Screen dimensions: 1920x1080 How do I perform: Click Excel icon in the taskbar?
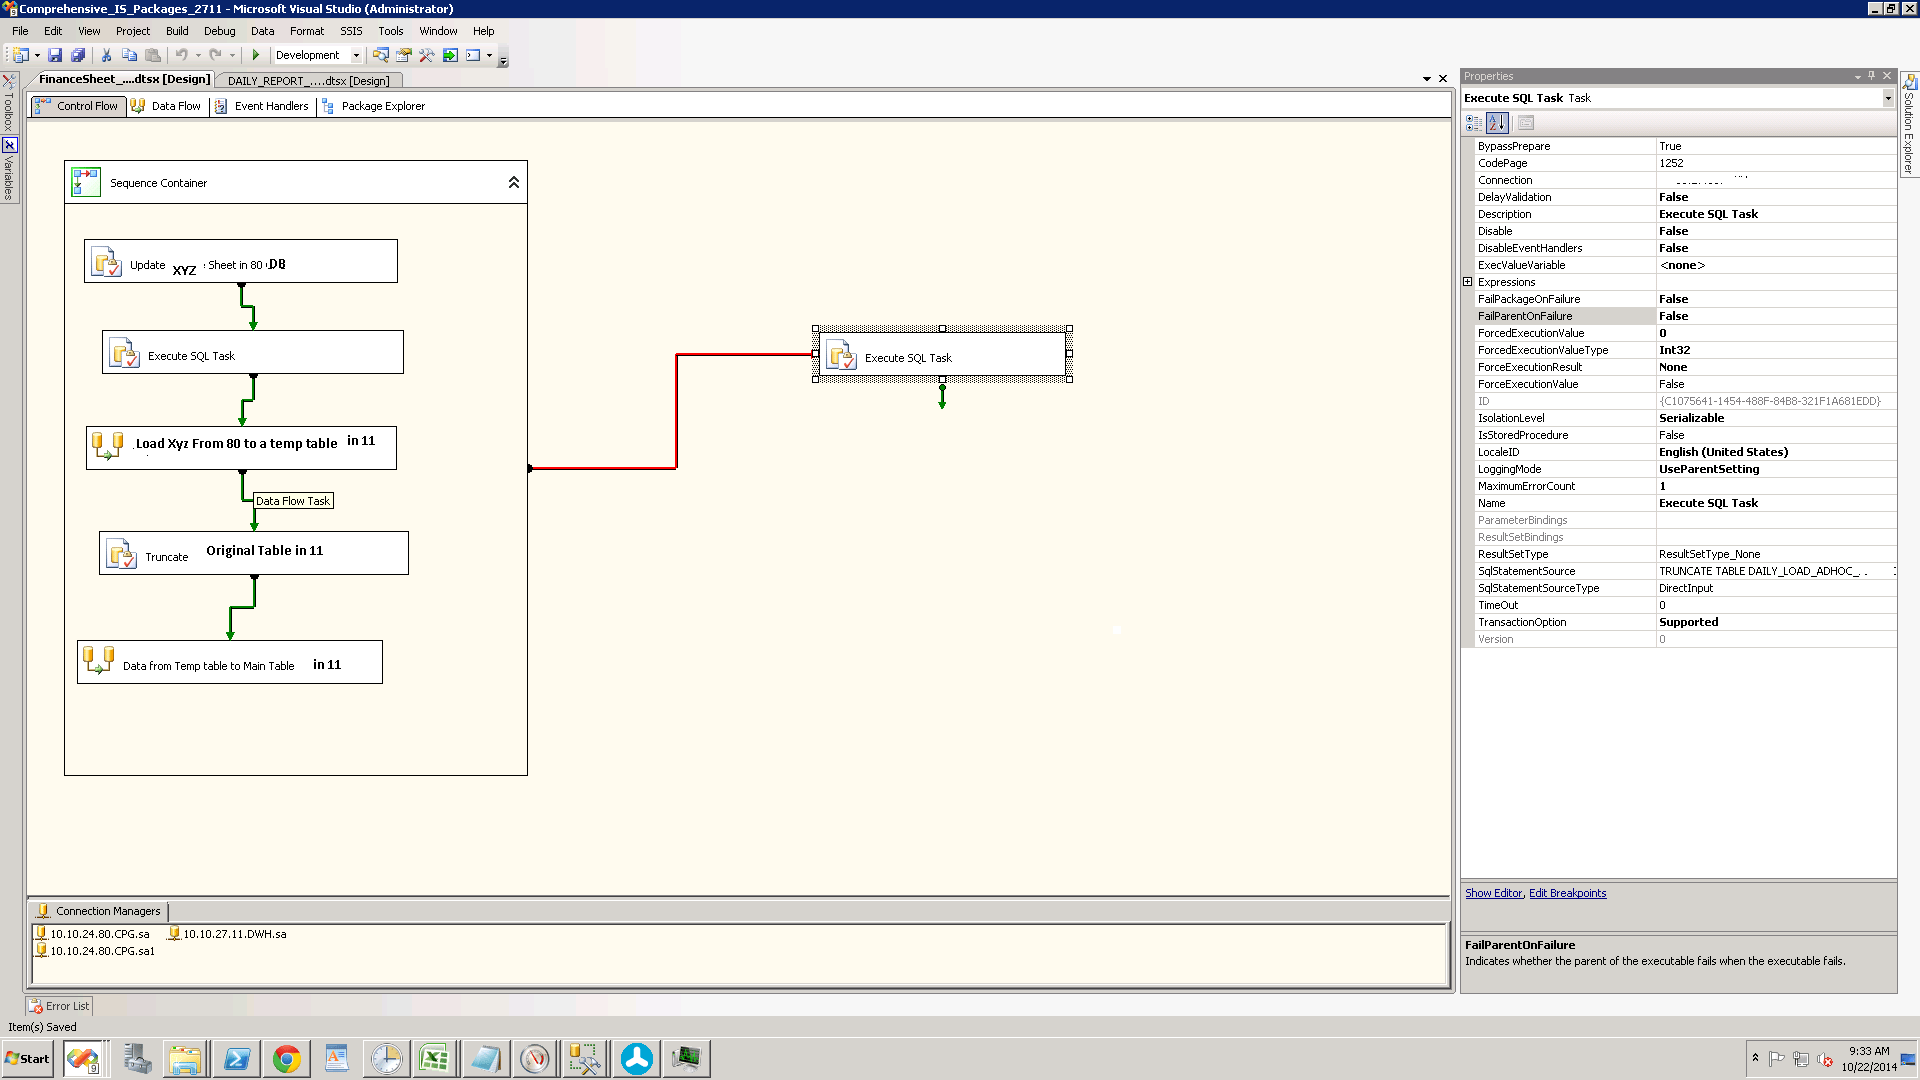click(434, 1058)
